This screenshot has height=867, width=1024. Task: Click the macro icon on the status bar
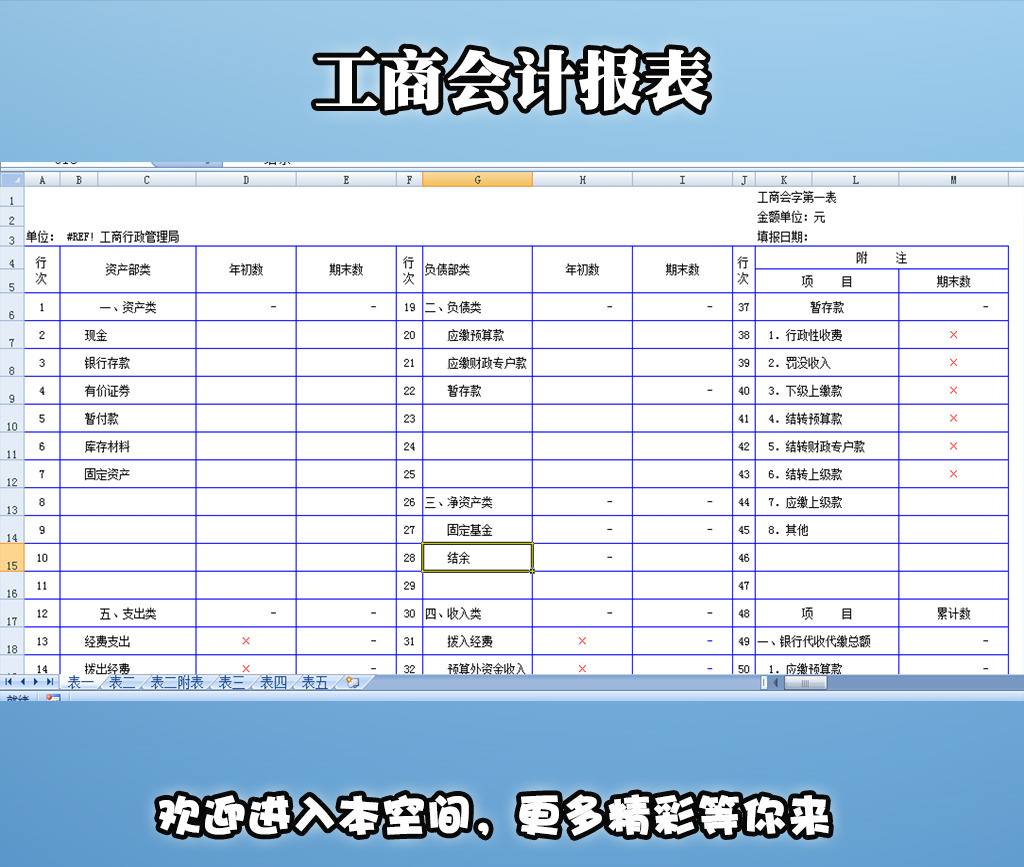click(x=51, y=697)
